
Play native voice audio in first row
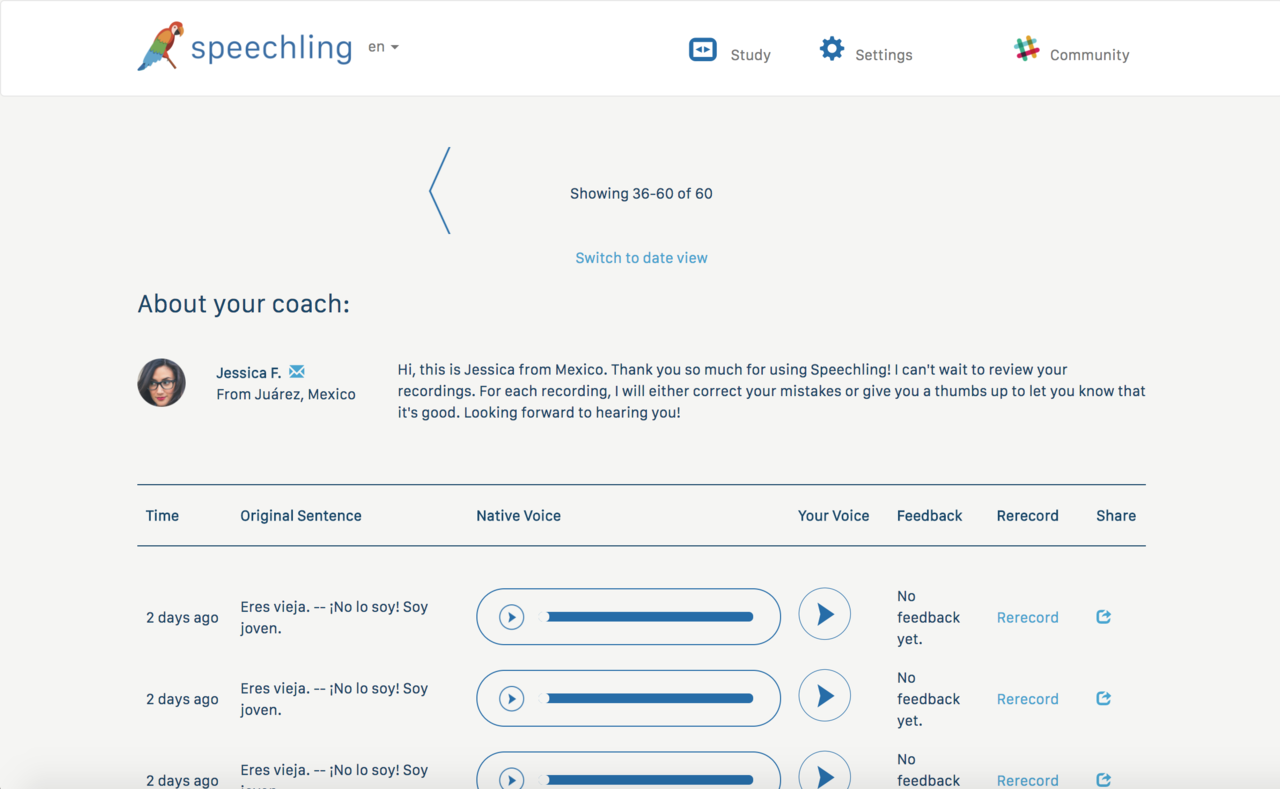tap(511, 617)
